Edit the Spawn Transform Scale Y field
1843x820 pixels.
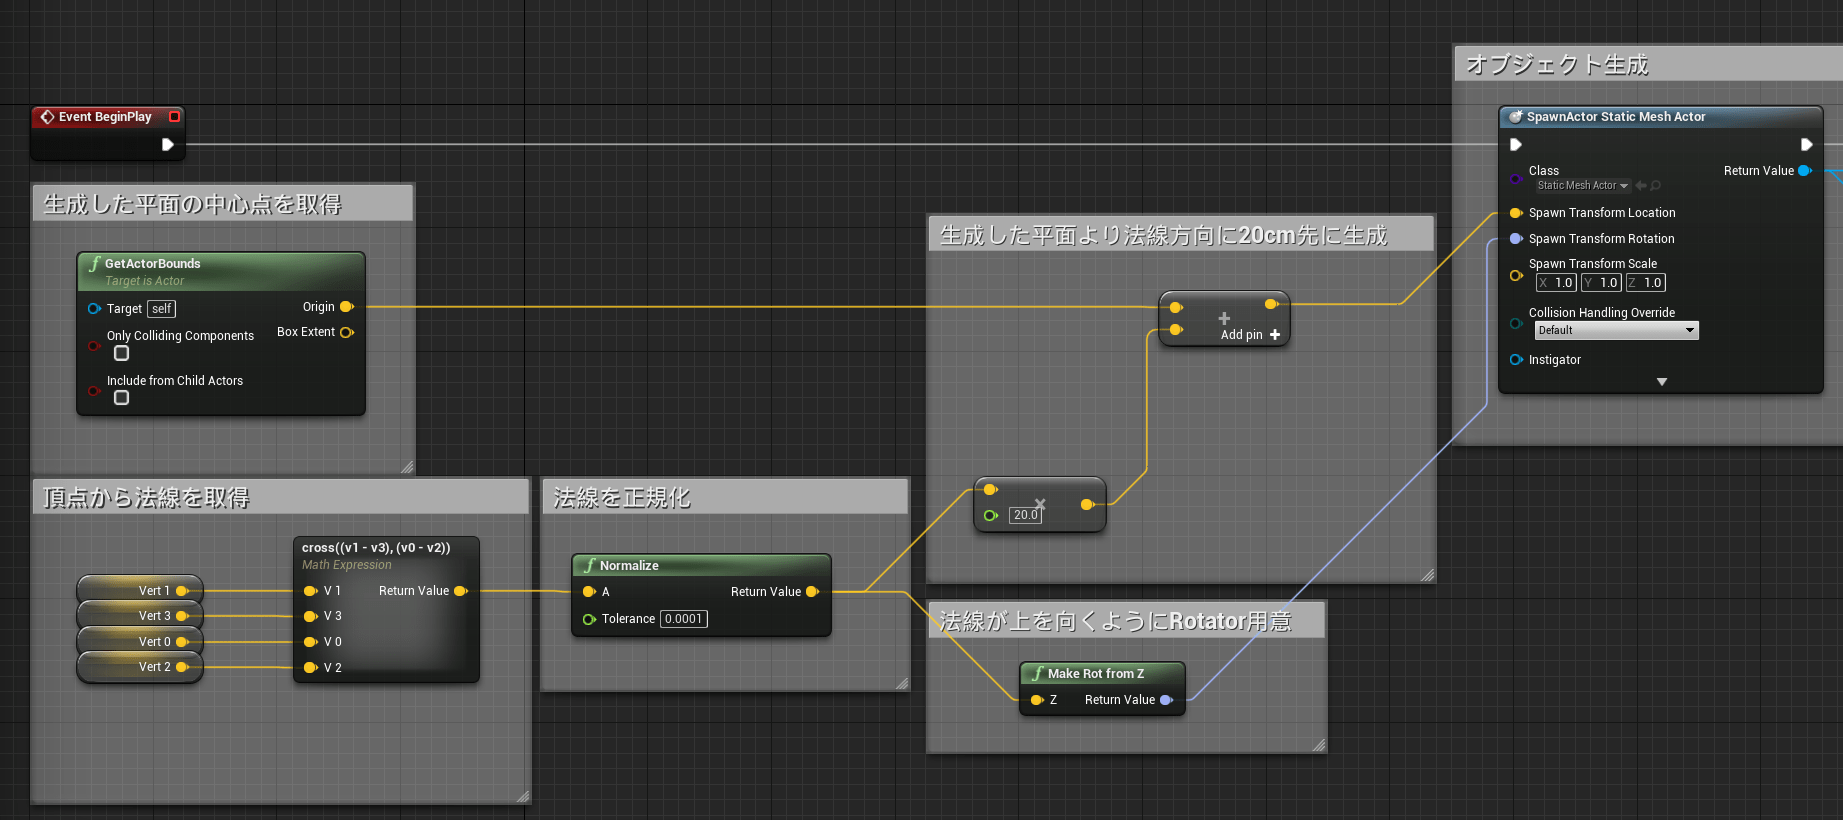(x=1601, y=283)
